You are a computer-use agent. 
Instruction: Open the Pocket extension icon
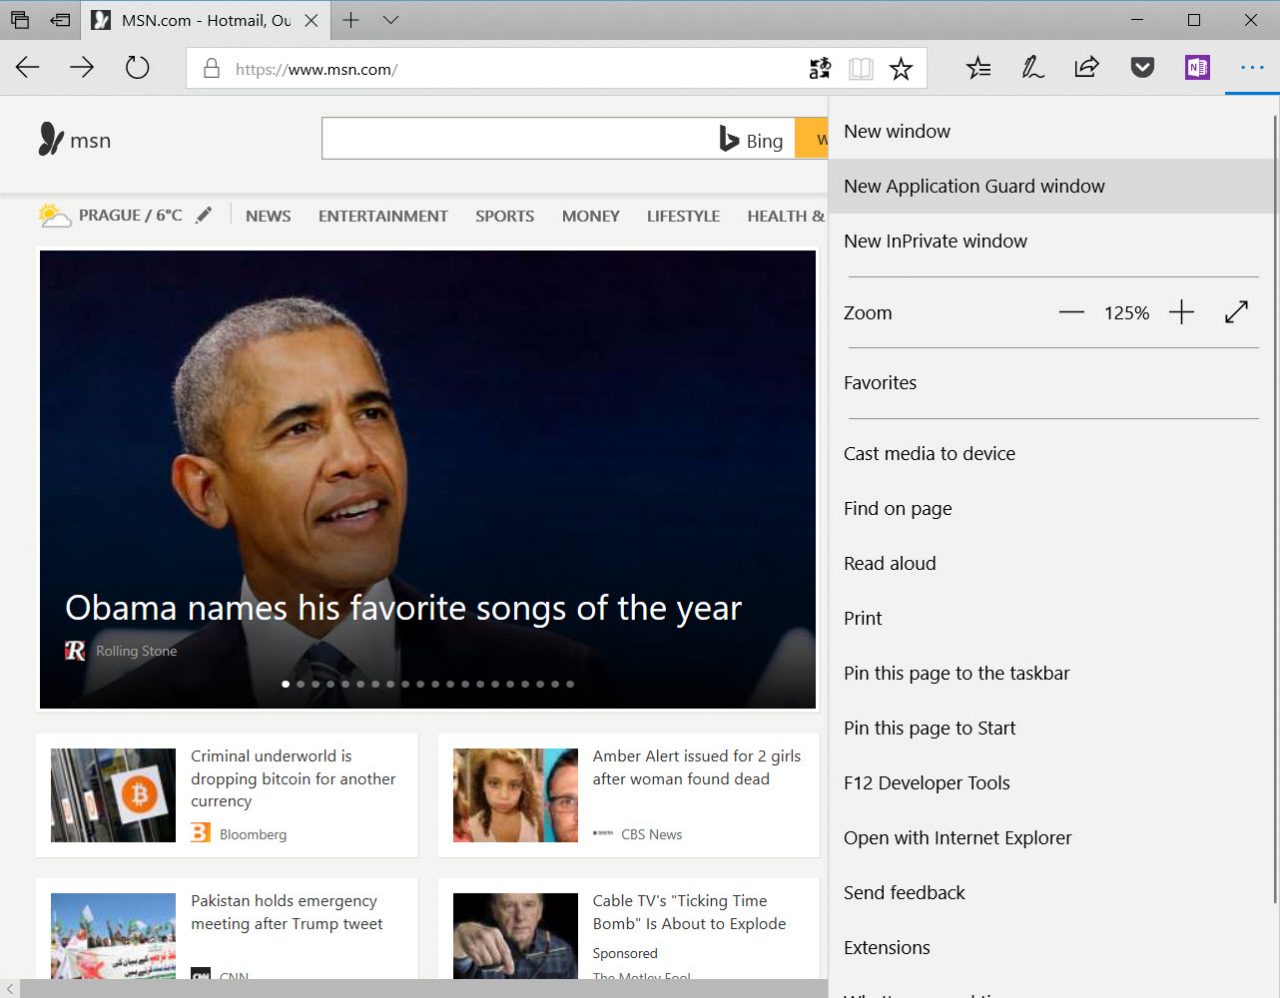pos(1142,67)
